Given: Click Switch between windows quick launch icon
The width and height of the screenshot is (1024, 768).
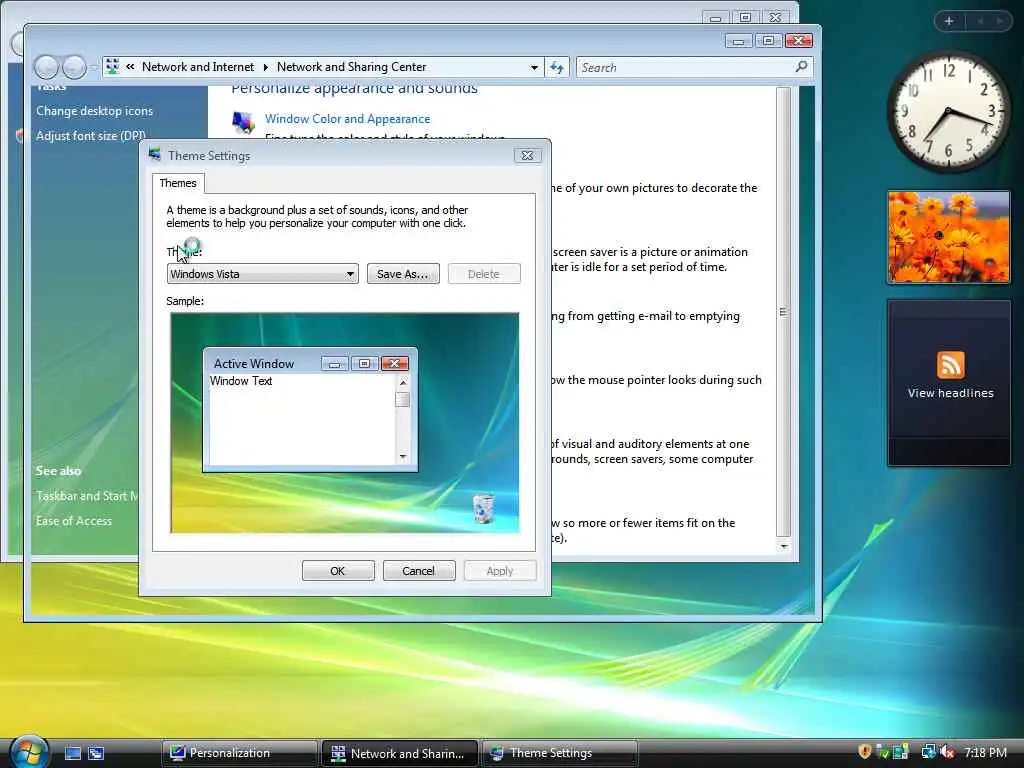Looking at the screenshot, I should [x=96, y=753].
